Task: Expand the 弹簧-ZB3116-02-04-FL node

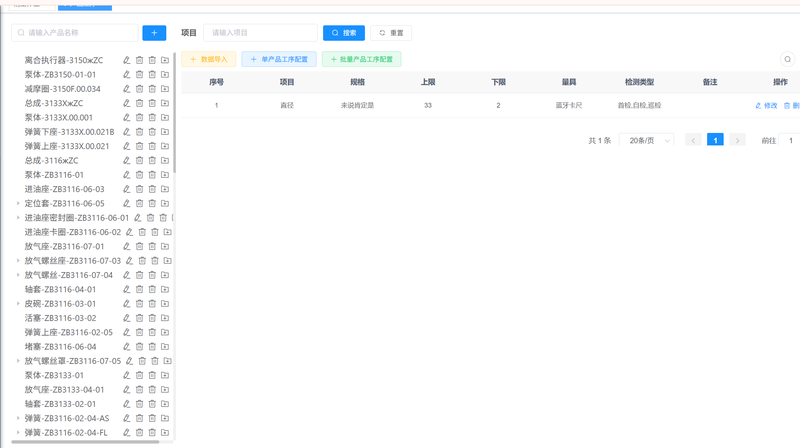Action: (18, 432)
